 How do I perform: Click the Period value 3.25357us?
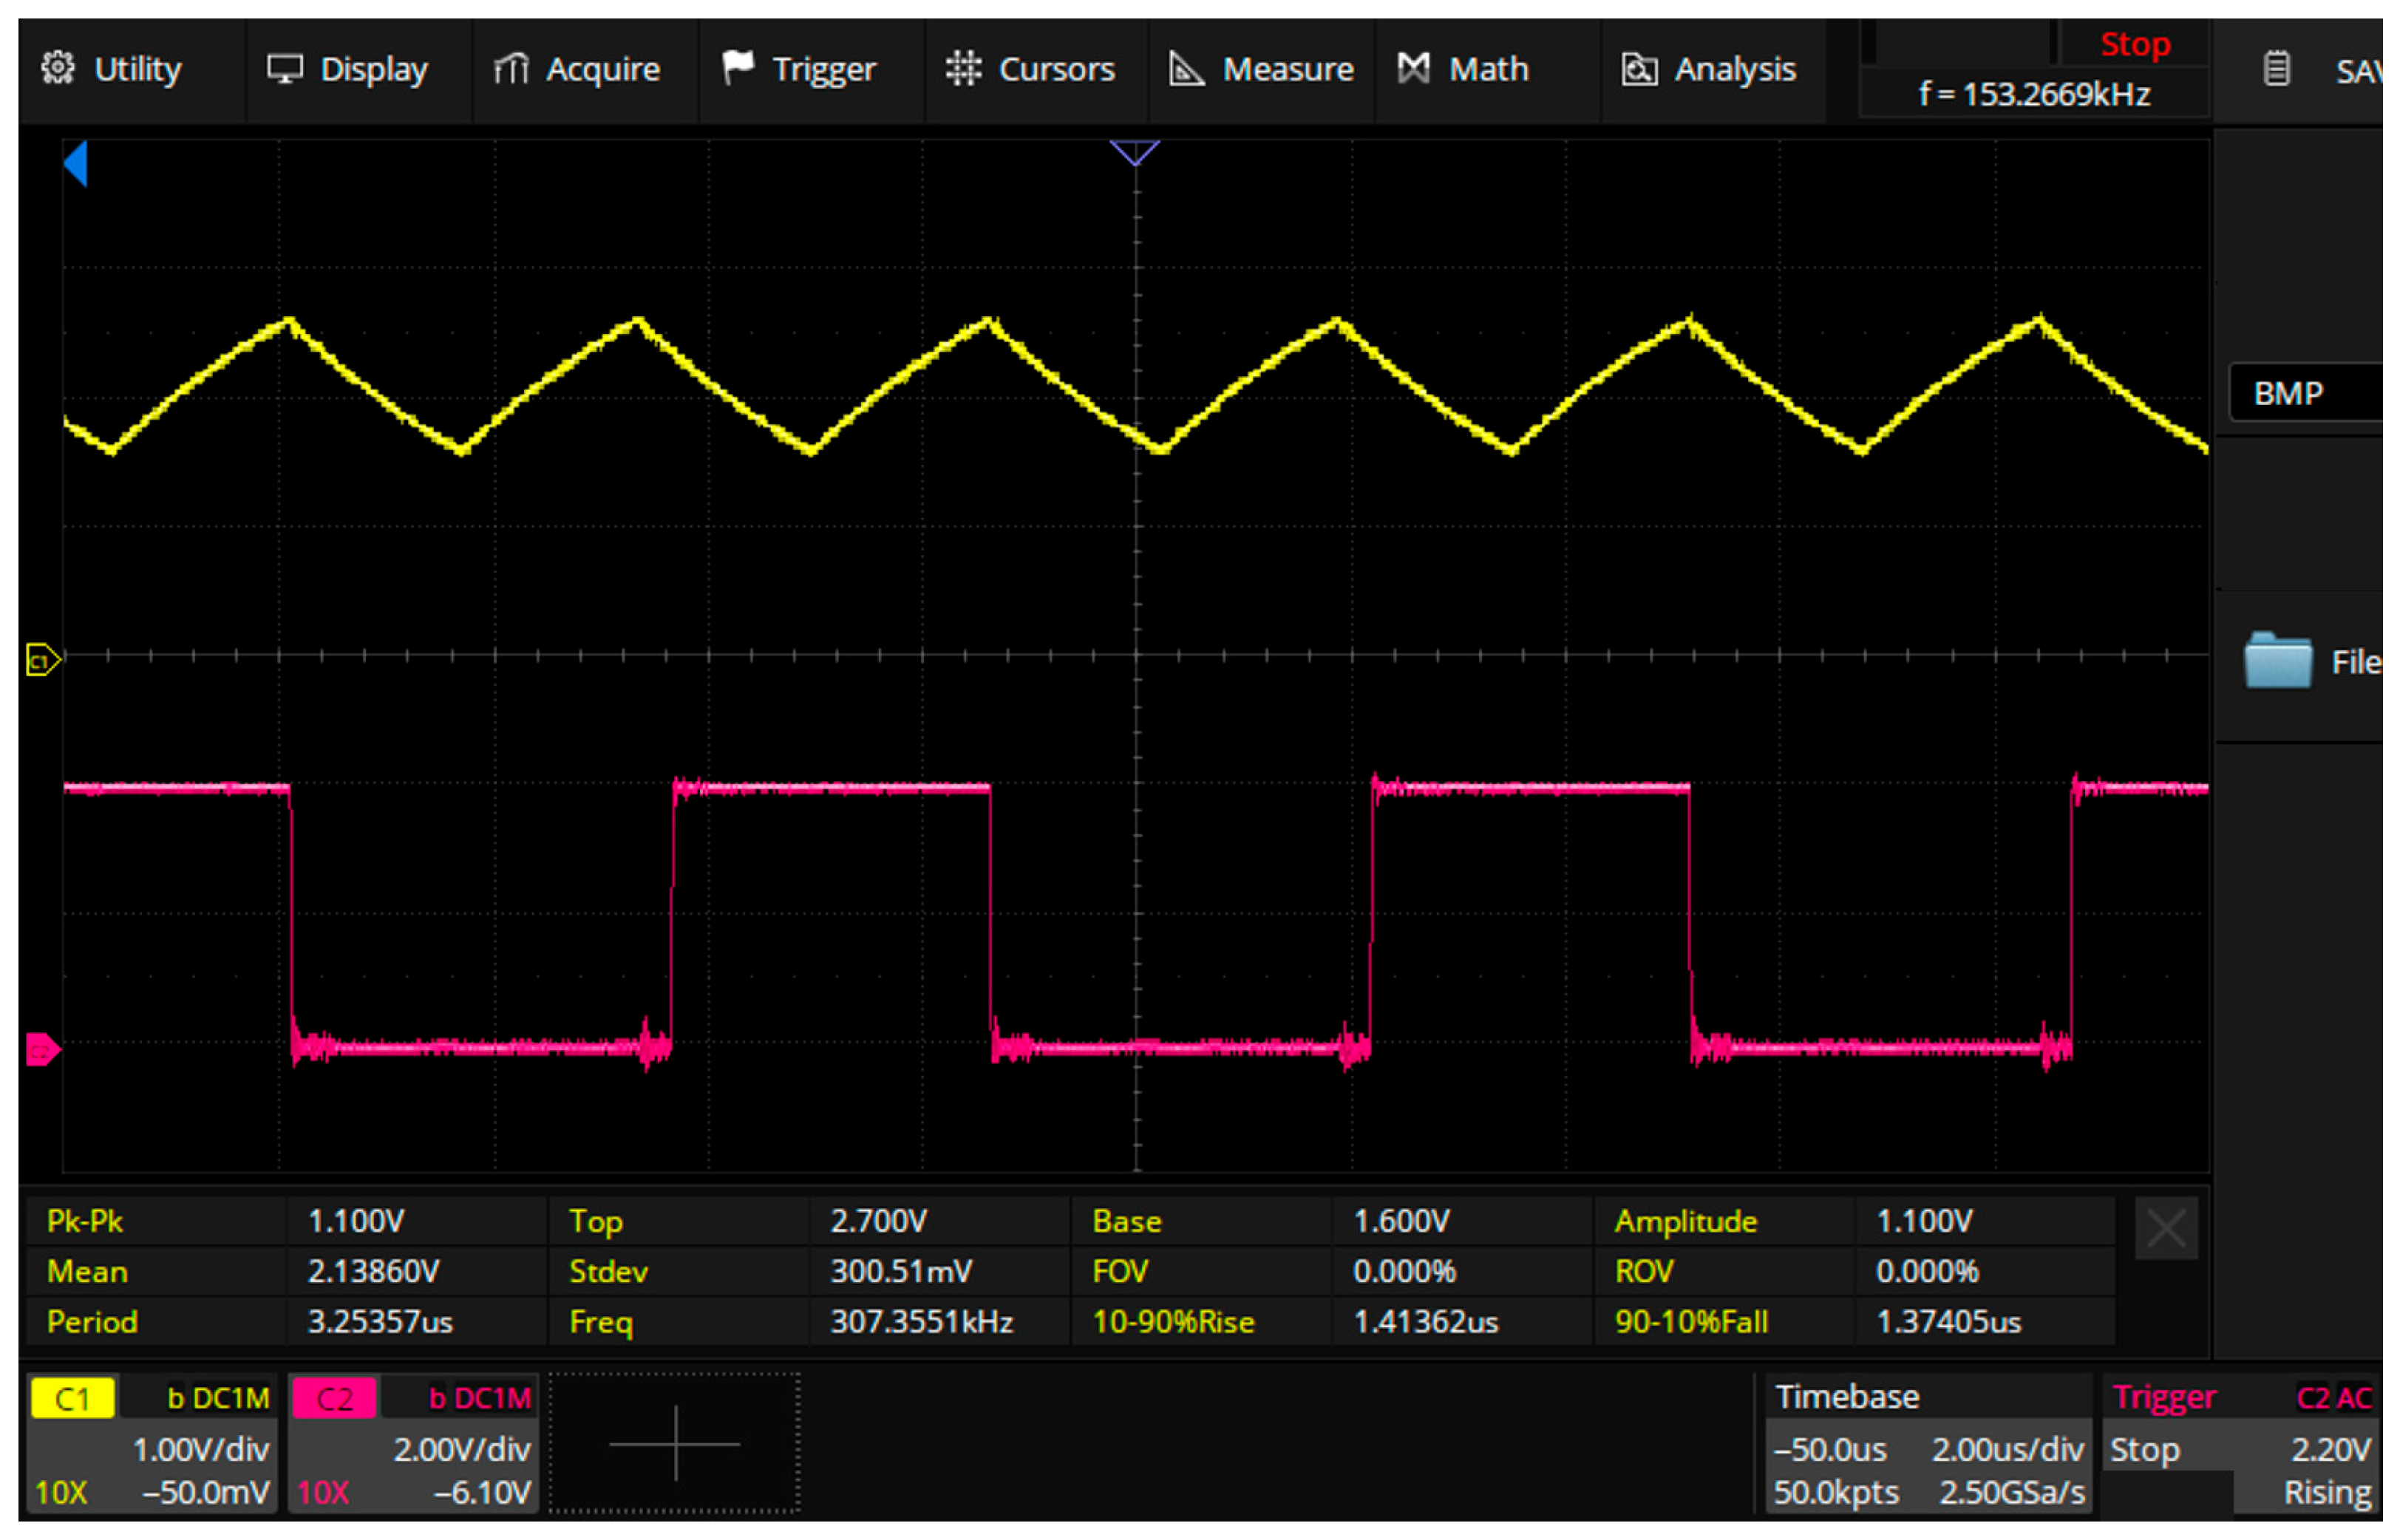[x=380, y=1322]
